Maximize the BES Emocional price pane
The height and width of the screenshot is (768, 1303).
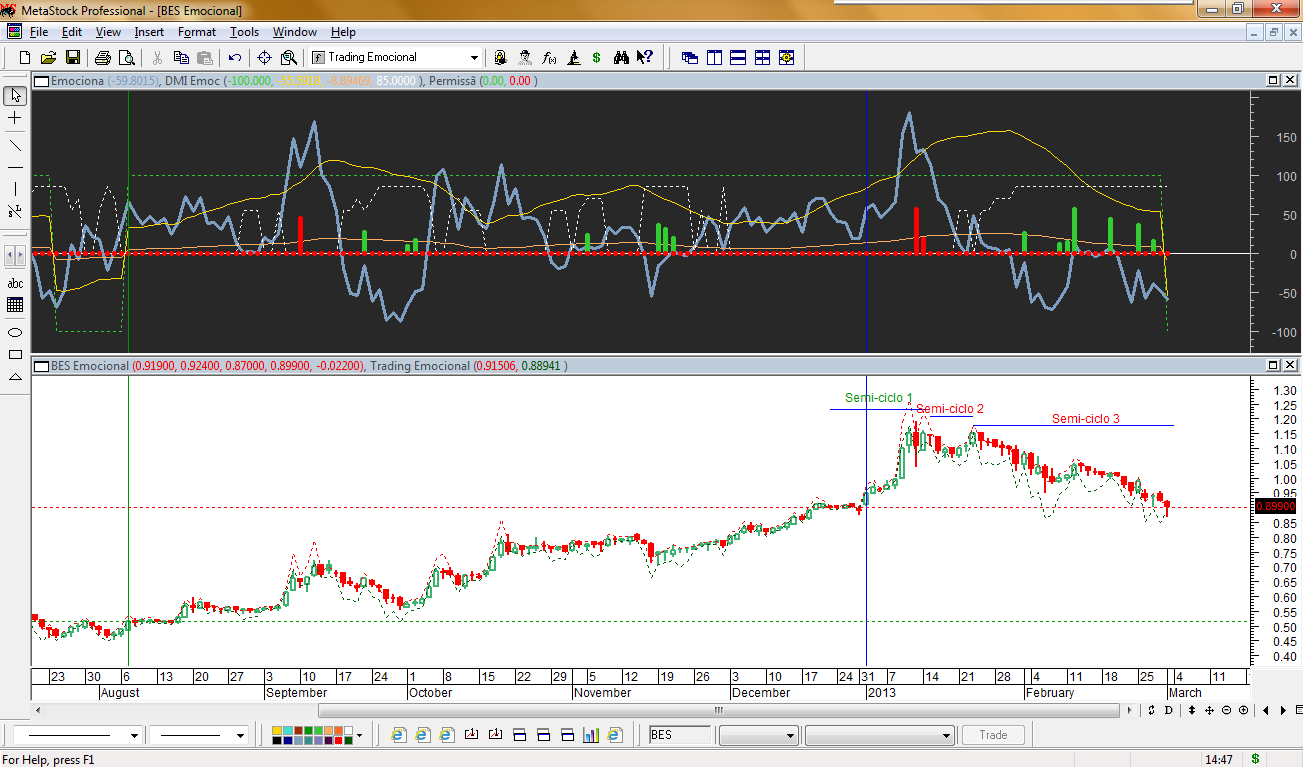(1273, 365)
